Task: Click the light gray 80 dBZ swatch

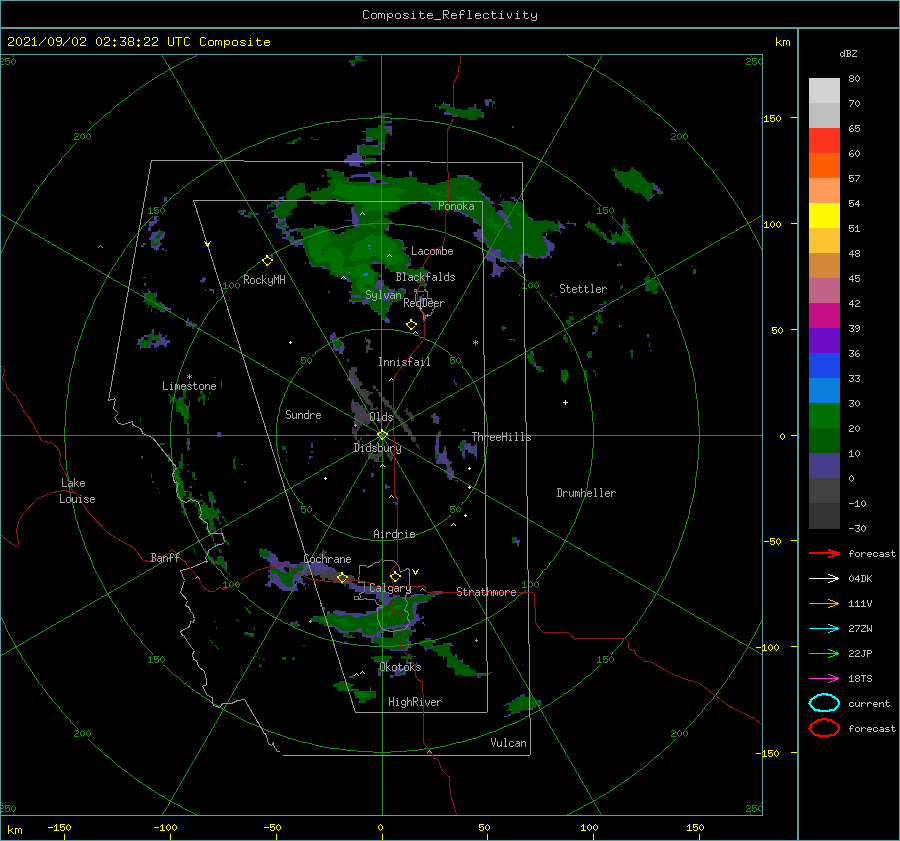Action: 824,91
